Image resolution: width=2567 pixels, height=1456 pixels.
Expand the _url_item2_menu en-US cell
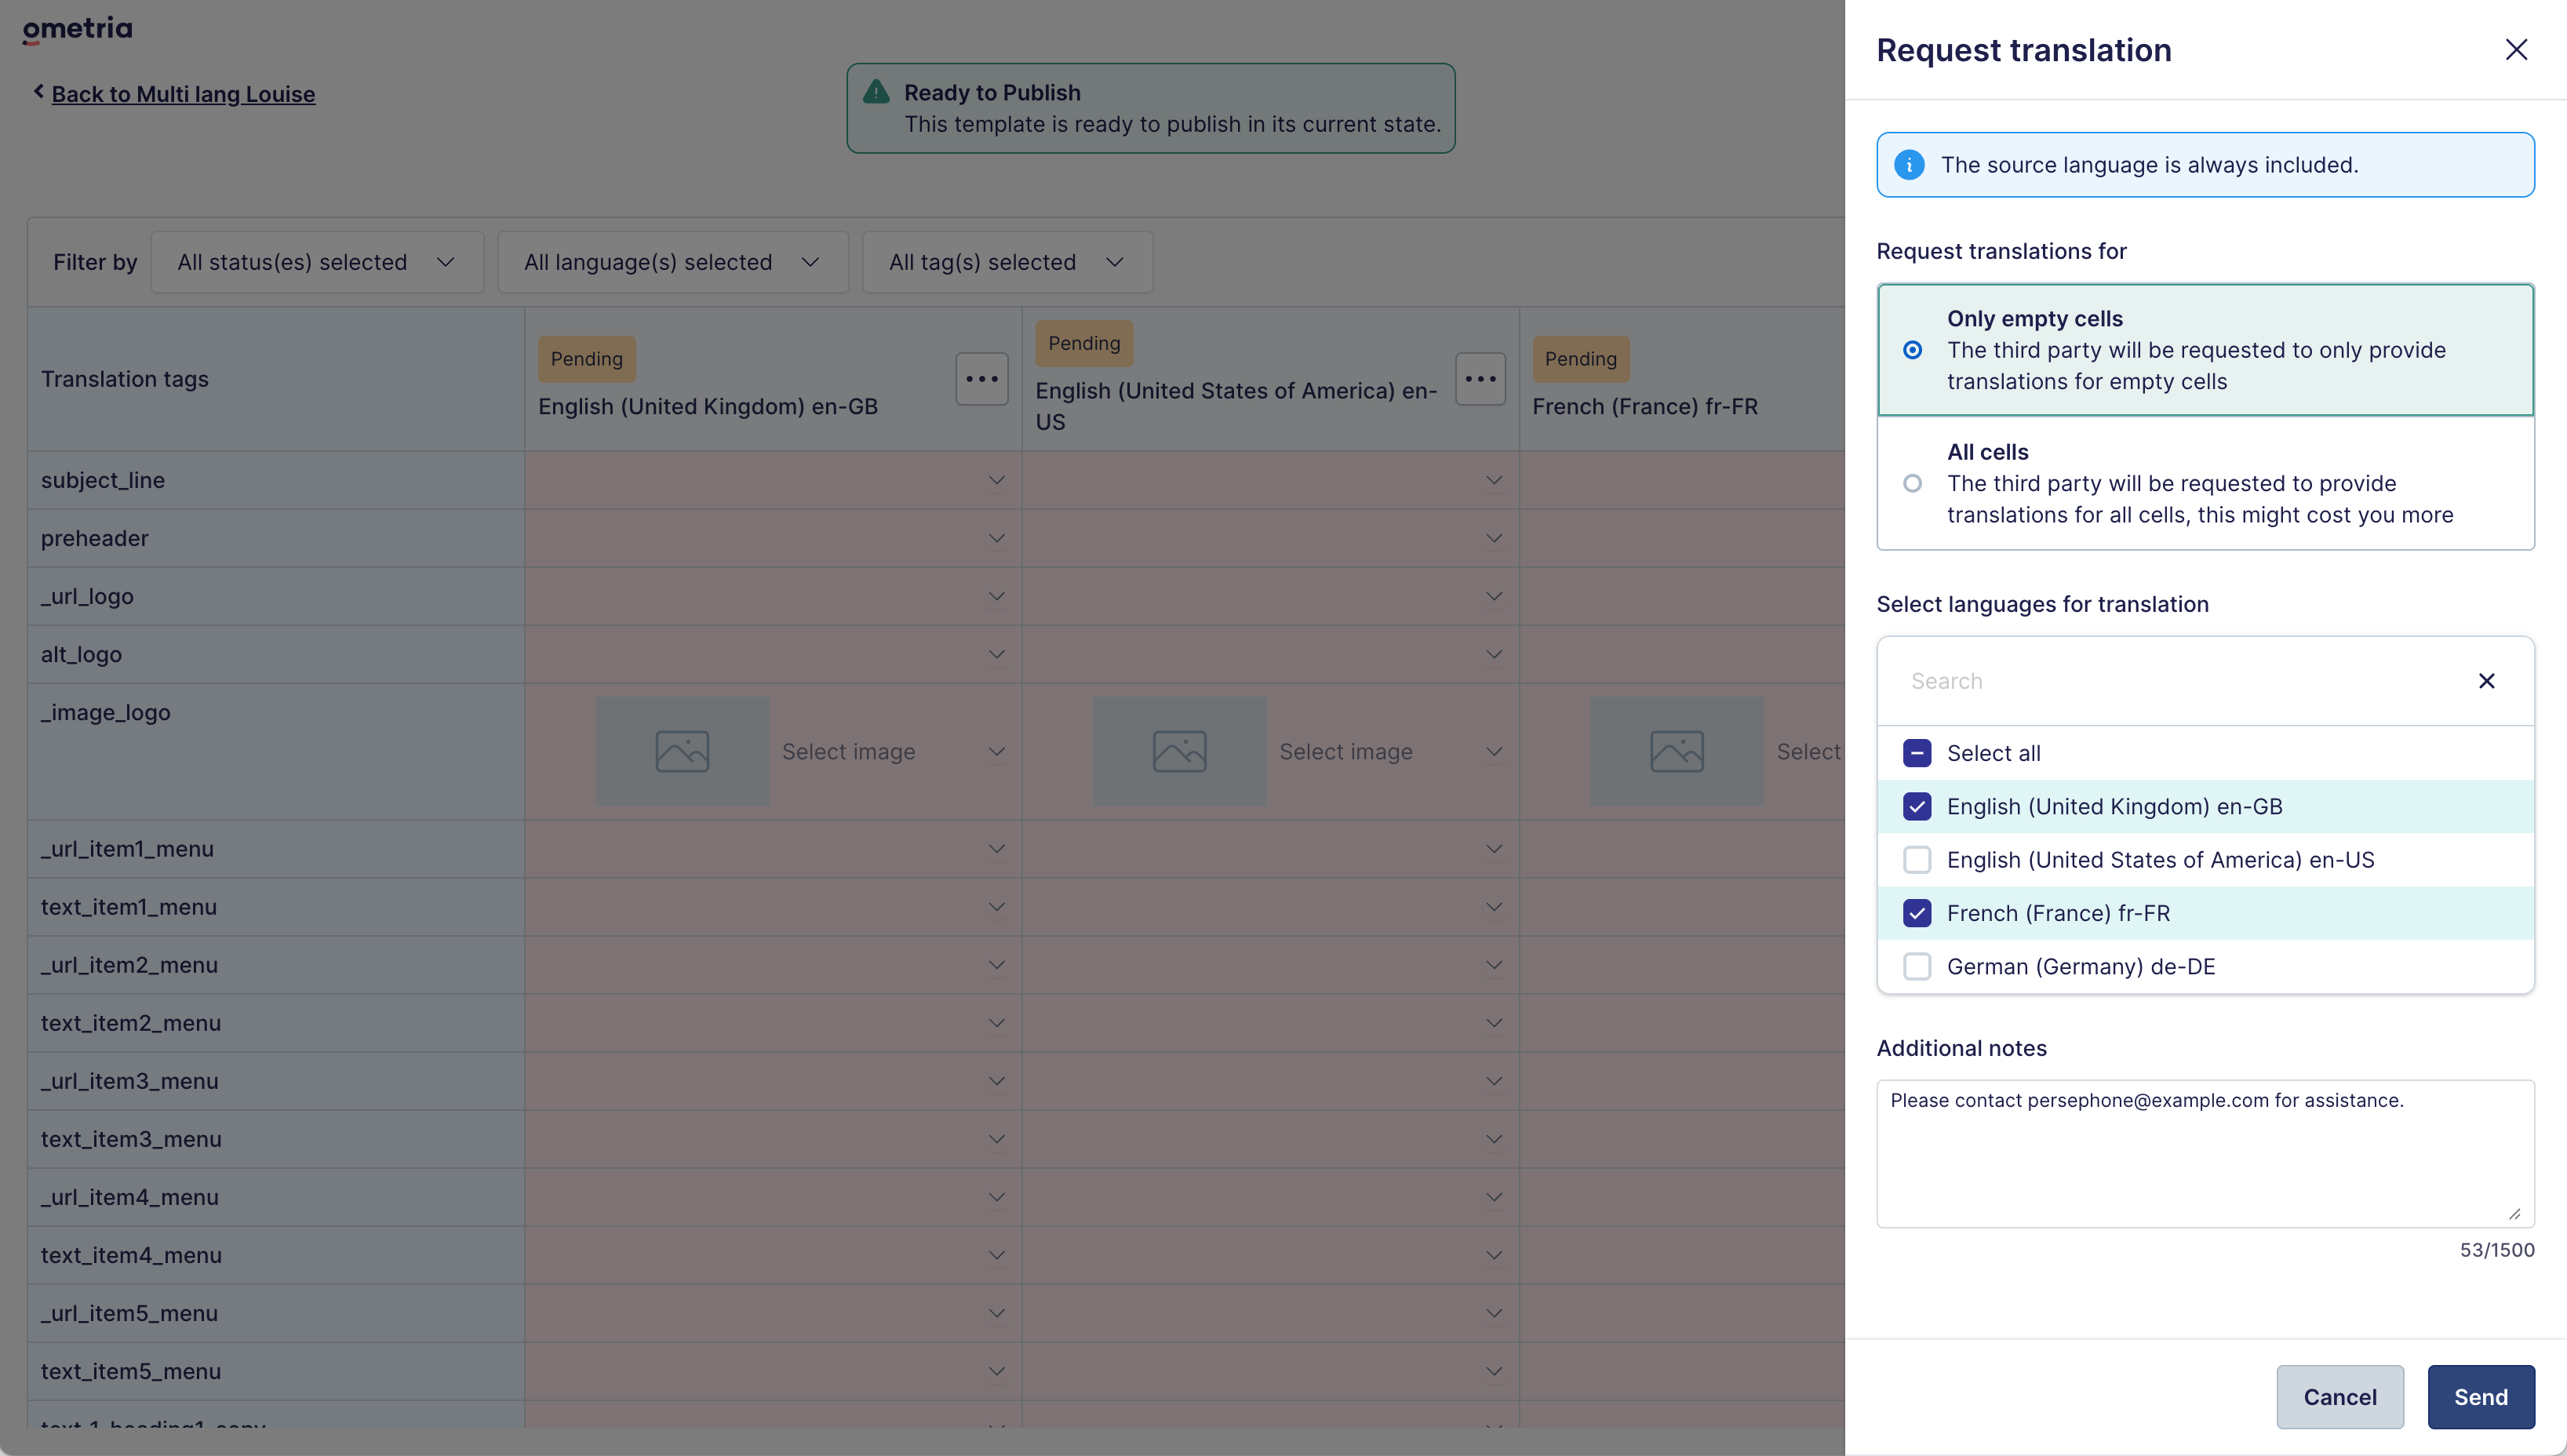coord(1493,965)
